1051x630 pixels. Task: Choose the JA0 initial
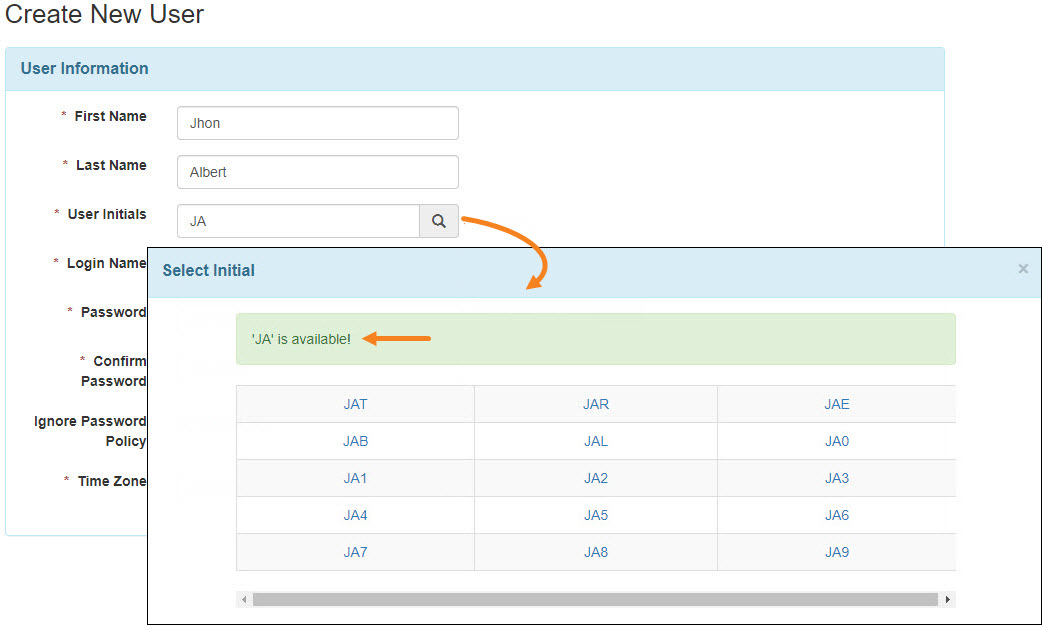click(x=837, y=441)
